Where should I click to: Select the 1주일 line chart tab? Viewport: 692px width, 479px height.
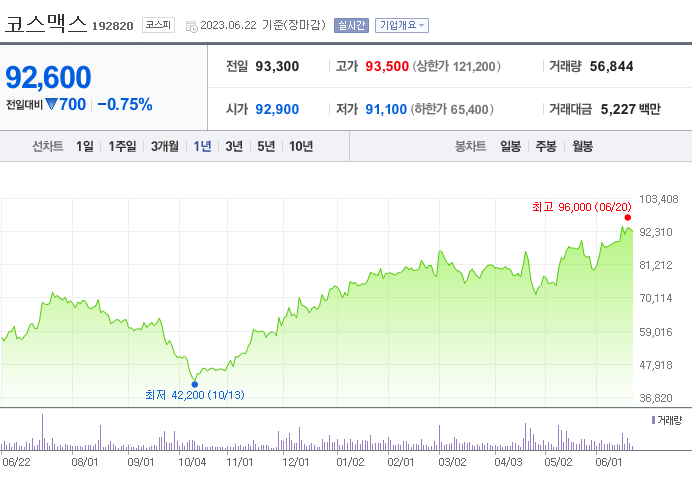coord(122,146)
